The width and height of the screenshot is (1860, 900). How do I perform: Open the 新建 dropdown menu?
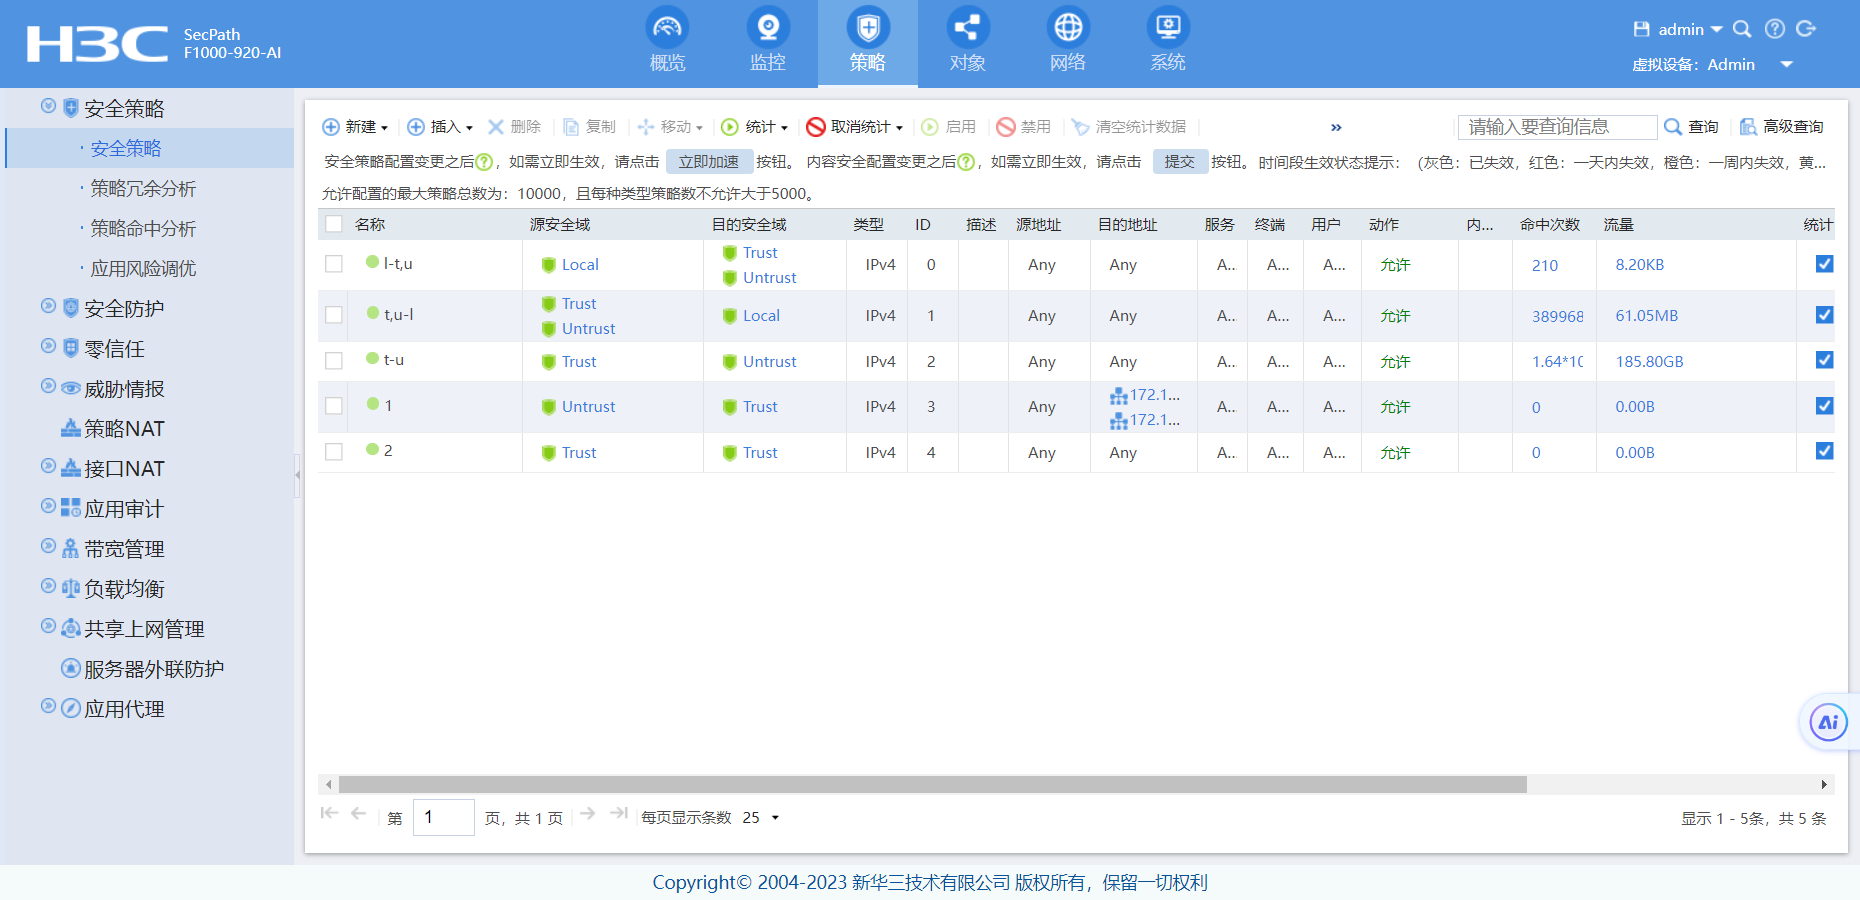pos(356,127)
